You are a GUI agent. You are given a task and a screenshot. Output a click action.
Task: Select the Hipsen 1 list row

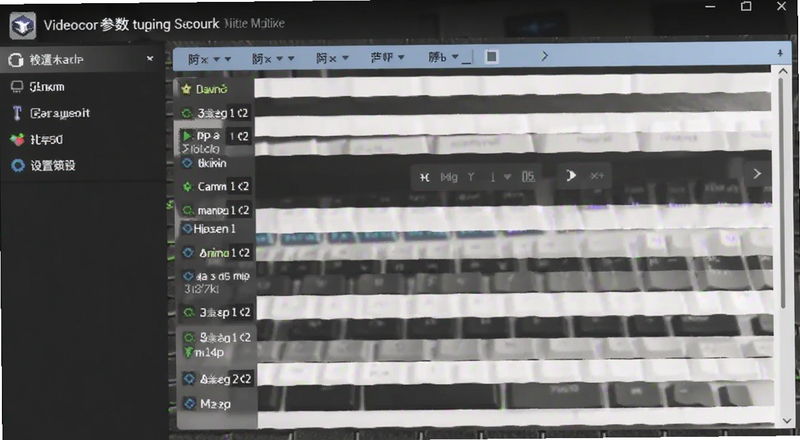click(215, 229)
